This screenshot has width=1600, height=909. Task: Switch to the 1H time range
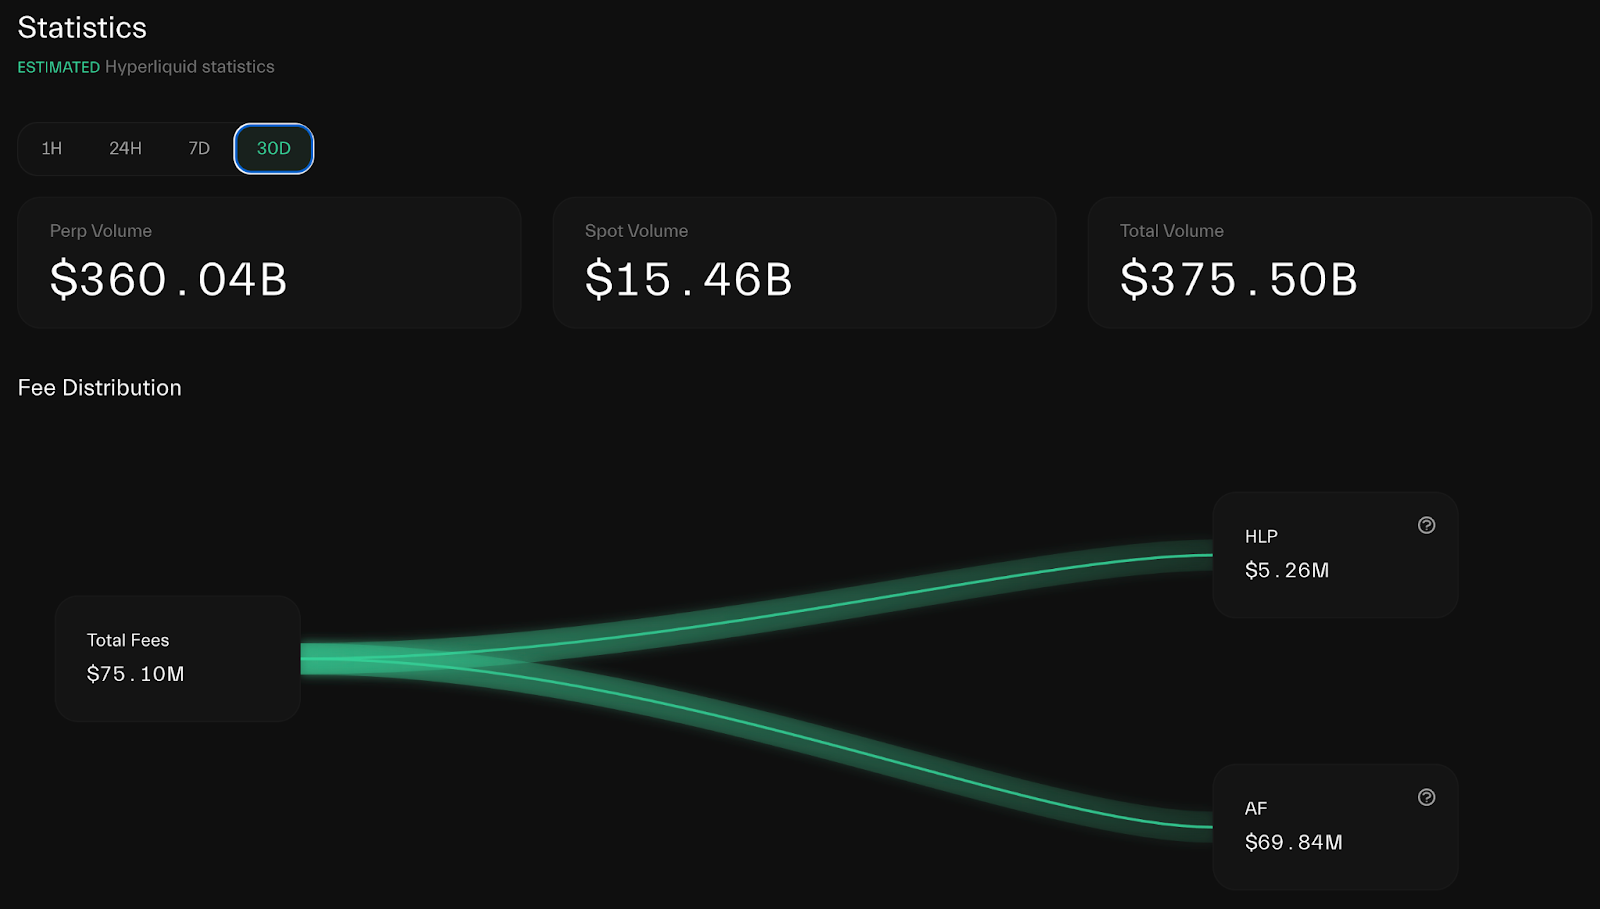pos(52,149)
